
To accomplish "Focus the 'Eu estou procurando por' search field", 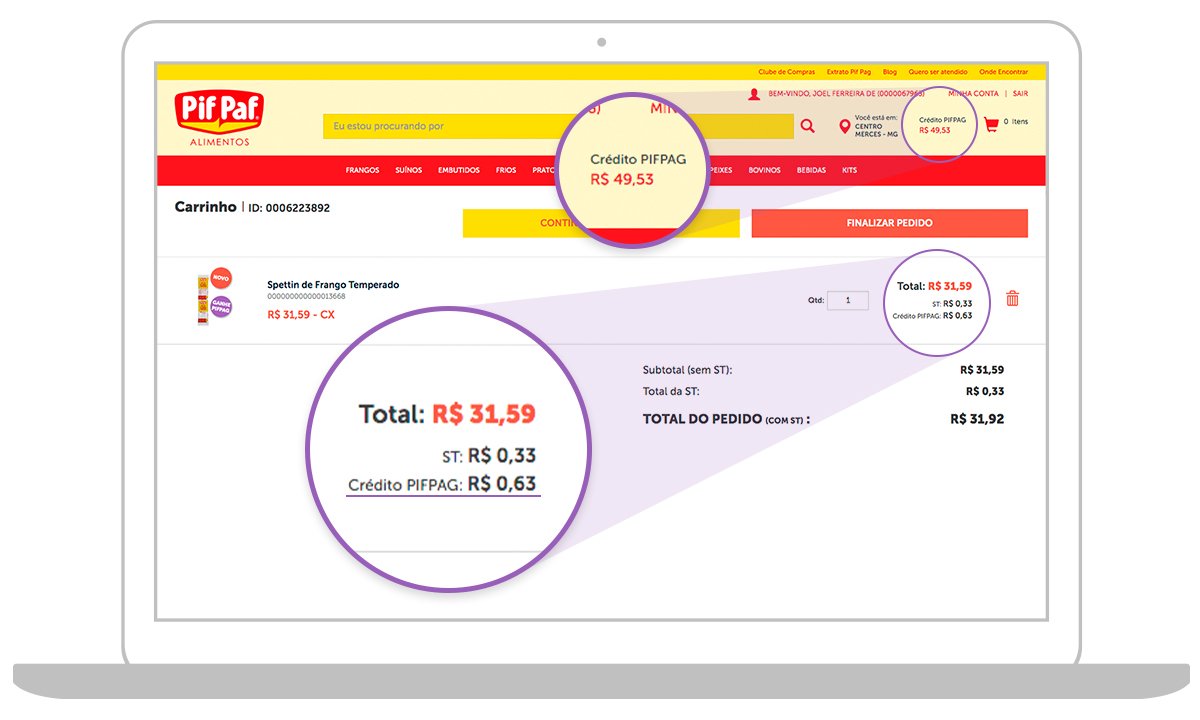I will tap(558, 126).
